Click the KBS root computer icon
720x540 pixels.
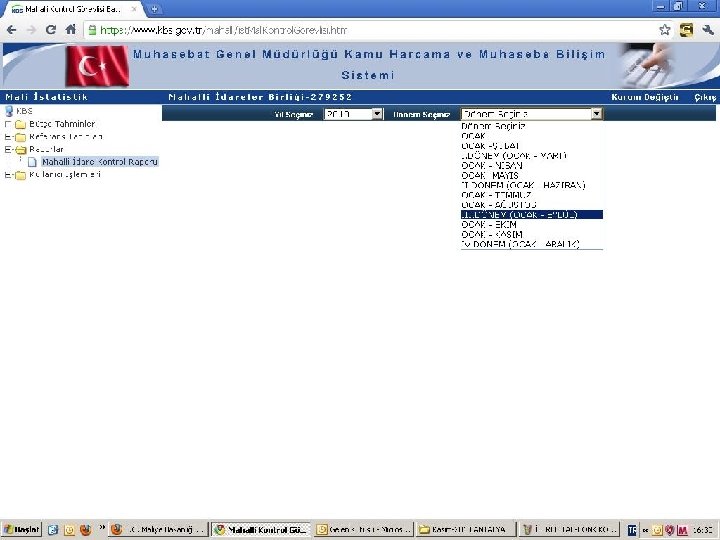point(9,111)
